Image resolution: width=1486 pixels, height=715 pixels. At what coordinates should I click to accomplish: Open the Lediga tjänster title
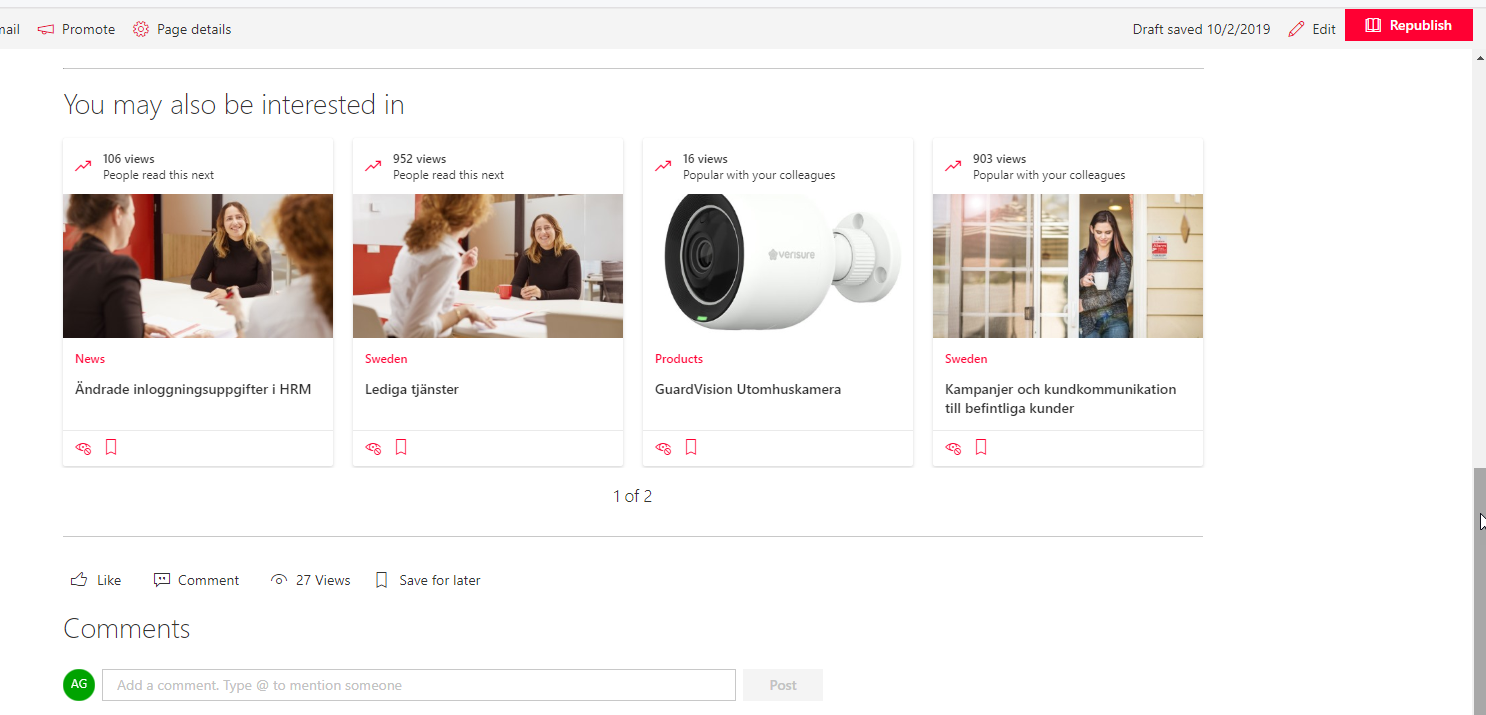tap(412, 389)
